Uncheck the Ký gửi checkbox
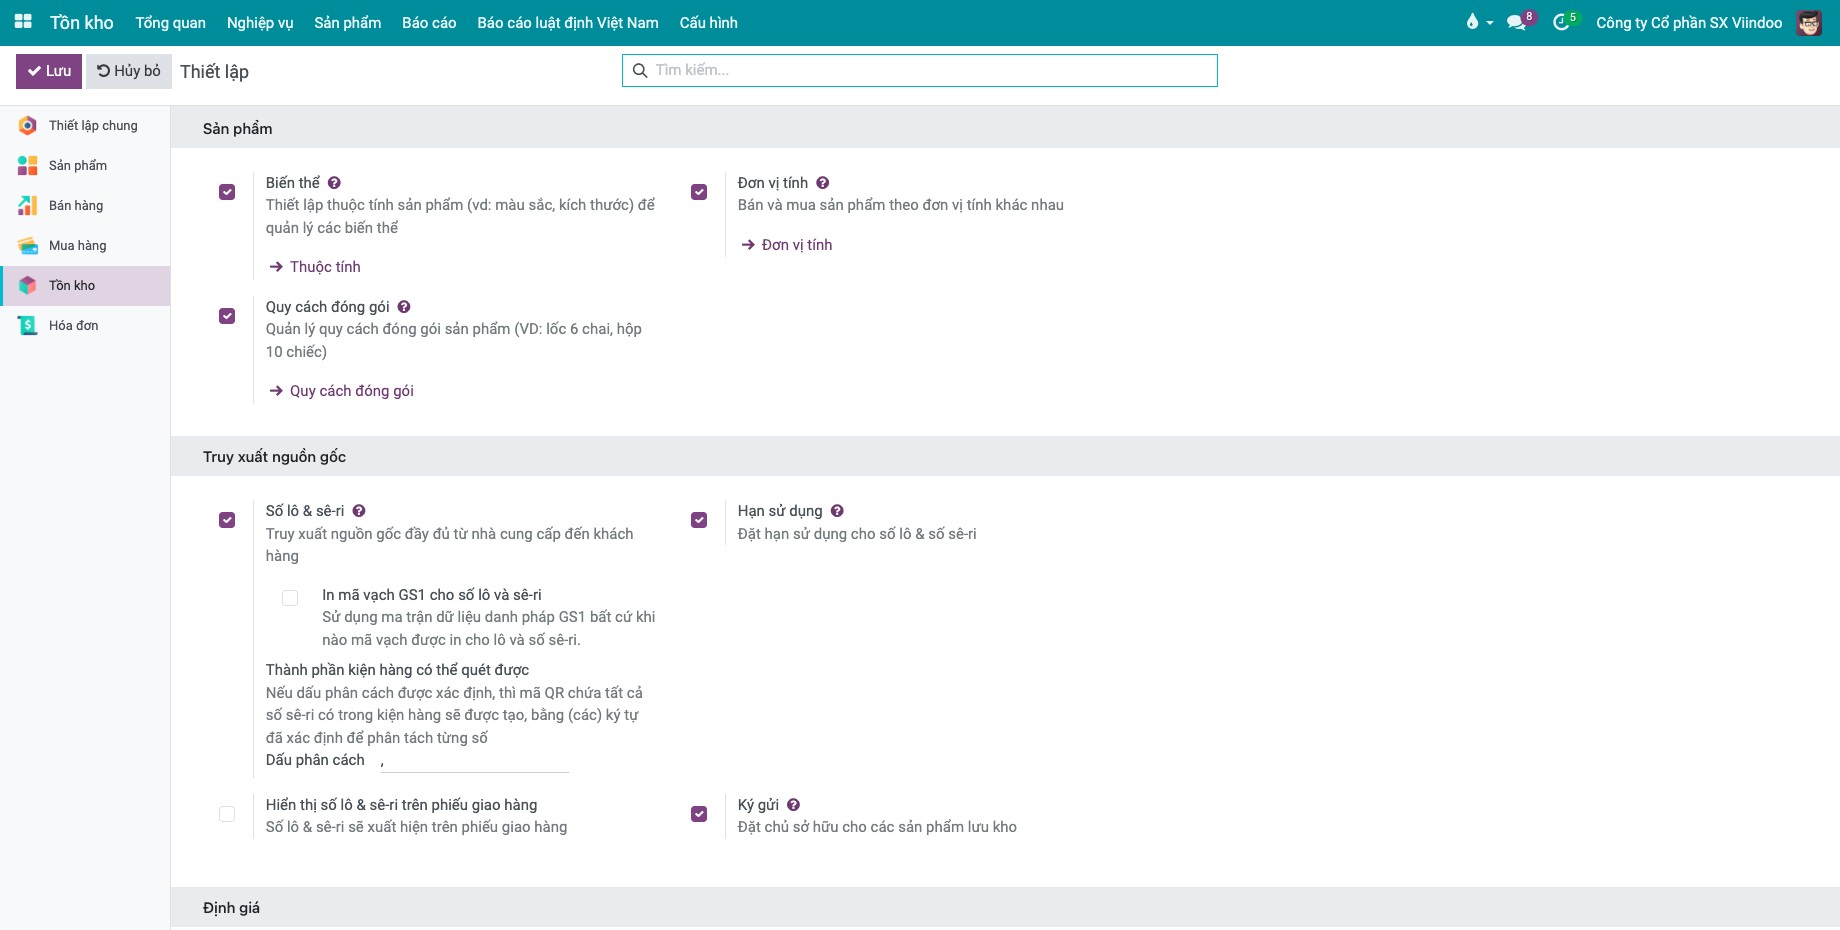1840x930 pixels. click(699, 814)
